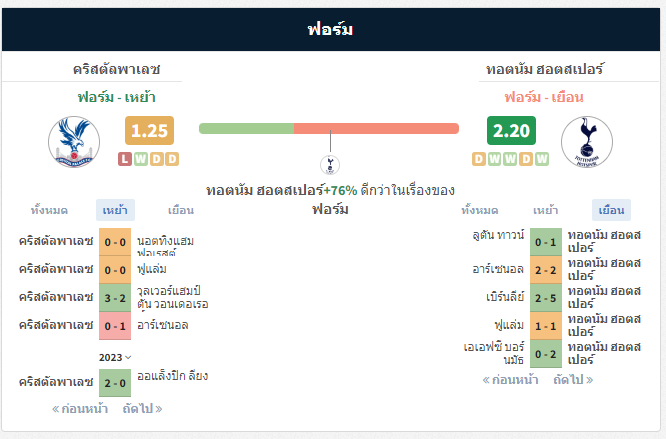Click the 2.20 form rating badge
Screen dimensions: 666x439
tap(511, 130)
